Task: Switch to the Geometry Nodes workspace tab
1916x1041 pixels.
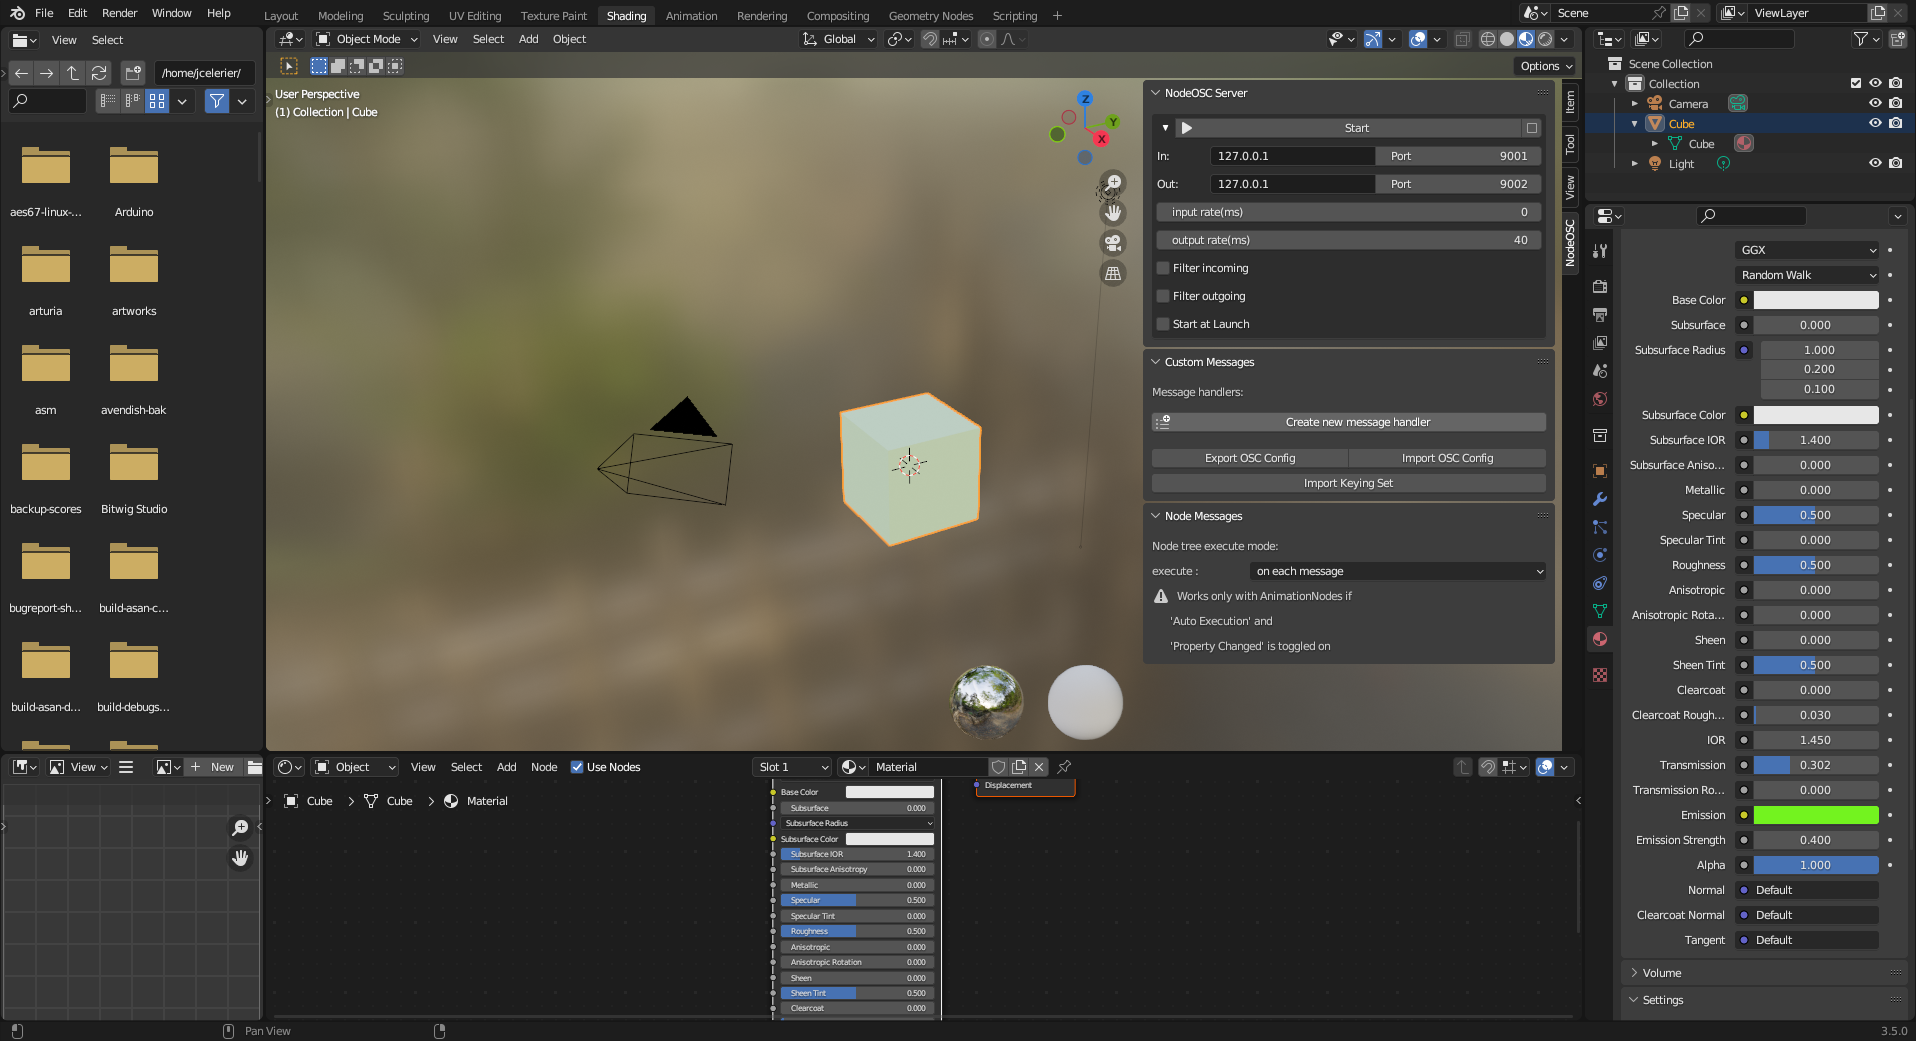Action: (931, 16)
